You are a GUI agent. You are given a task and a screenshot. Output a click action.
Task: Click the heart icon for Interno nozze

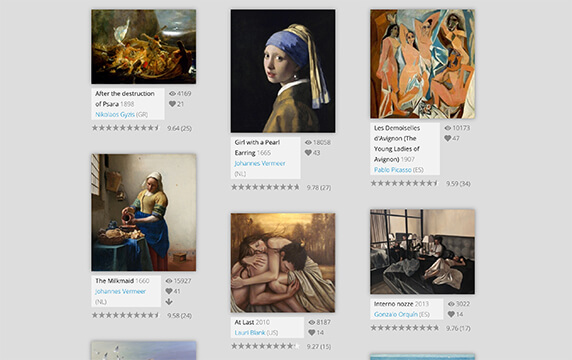pyautogui.click(x=451, y=314)
